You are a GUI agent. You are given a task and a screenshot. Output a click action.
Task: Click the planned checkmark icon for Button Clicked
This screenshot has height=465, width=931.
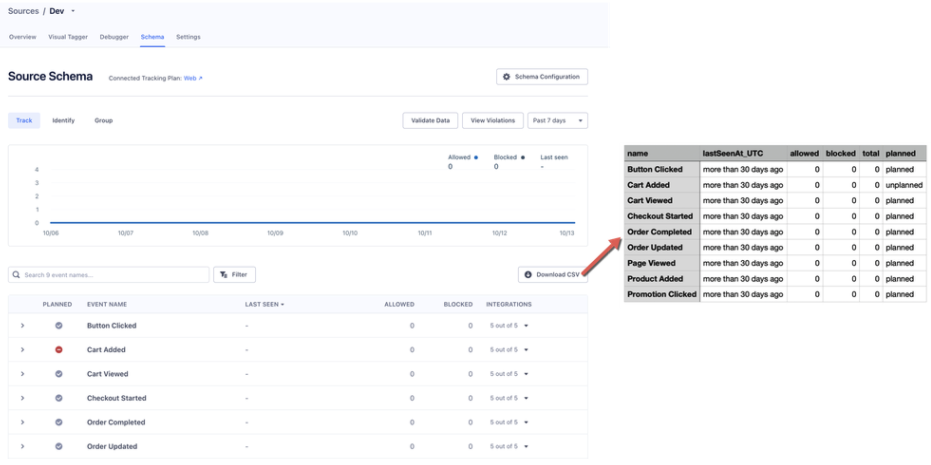click(59, 326)
